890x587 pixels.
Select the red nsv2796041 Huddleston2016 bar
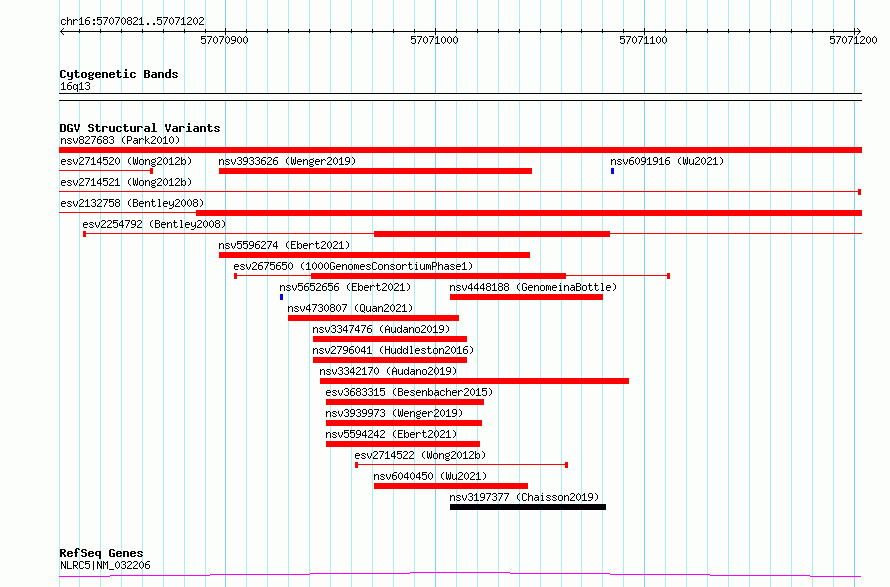(x=390, y=360)
